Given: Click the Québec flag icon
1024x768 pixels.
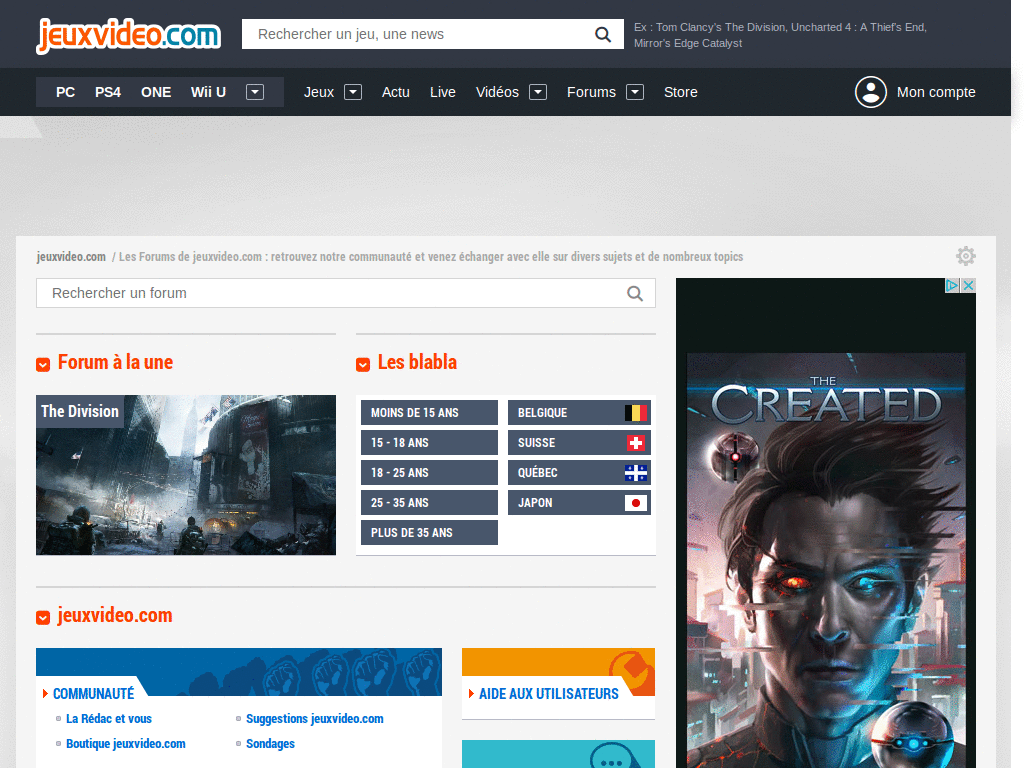Looking at the screenshot, I should tap(635, 473).
